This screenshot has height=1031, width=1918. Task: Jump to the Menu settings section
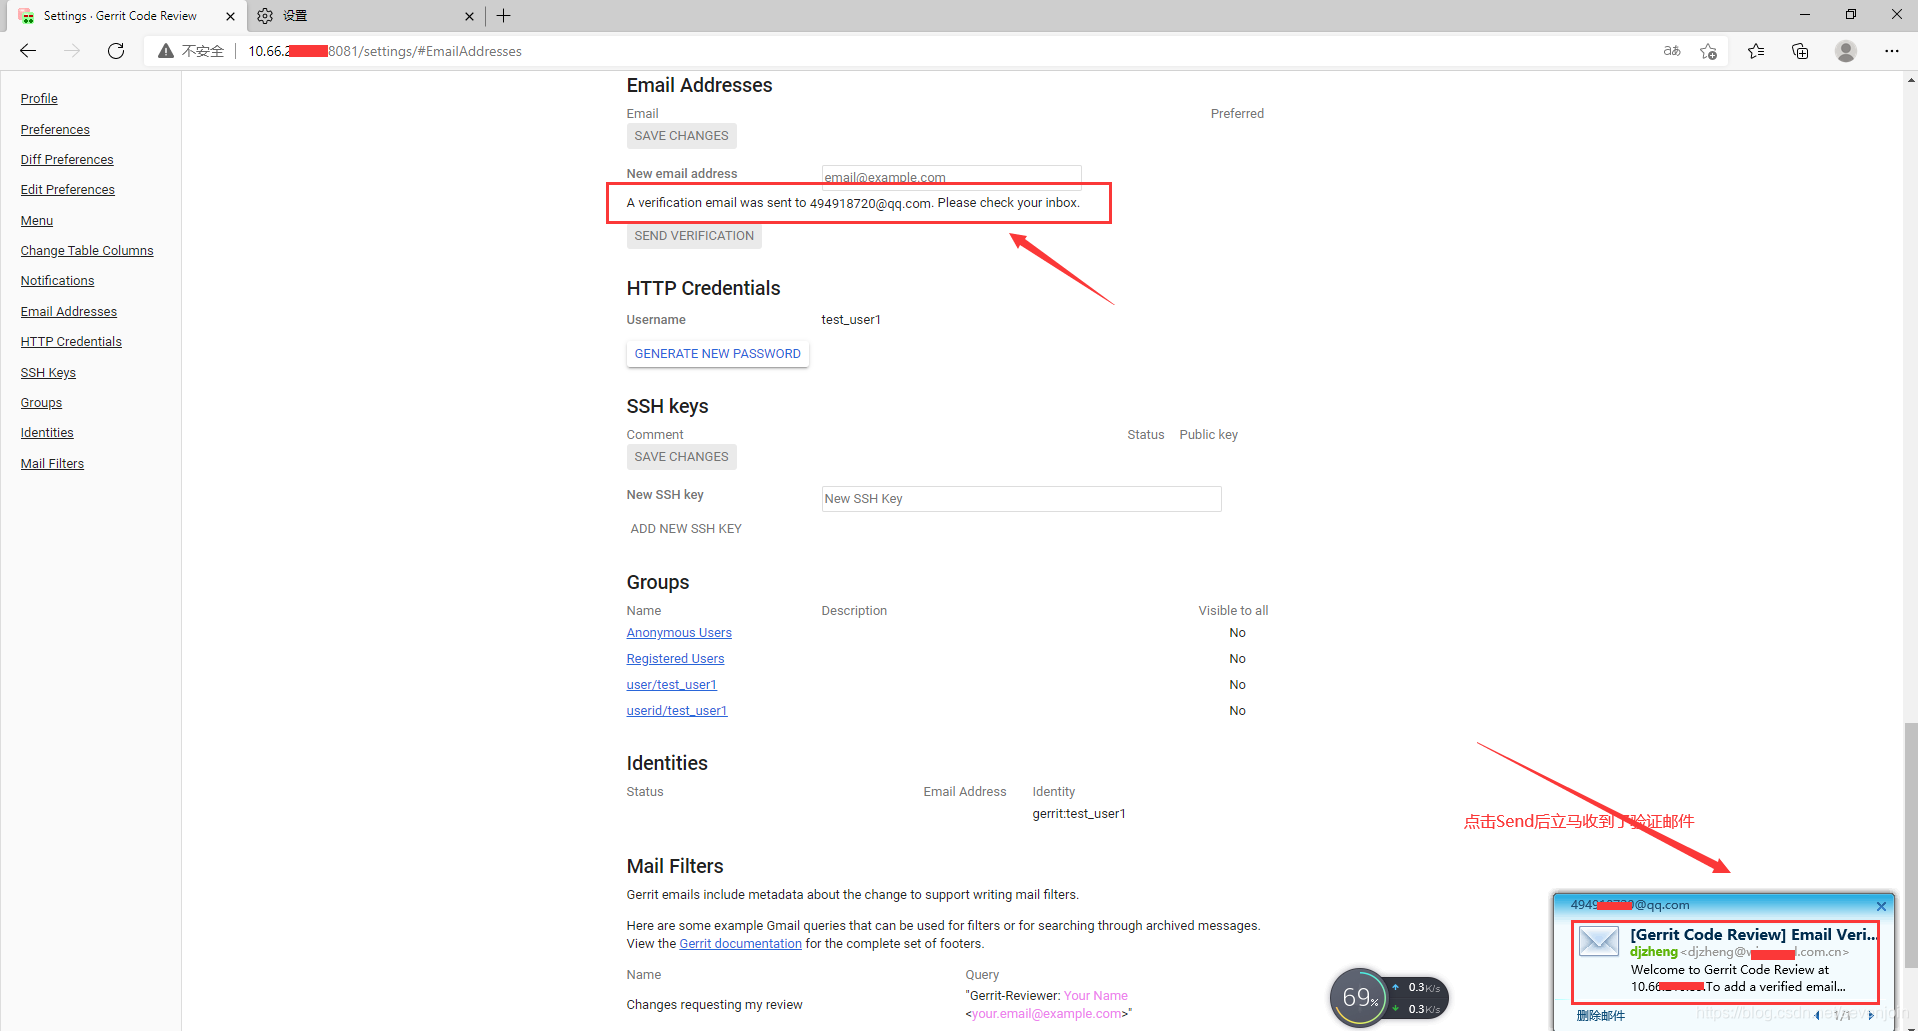pyautogui.click(x=37, y=220)
